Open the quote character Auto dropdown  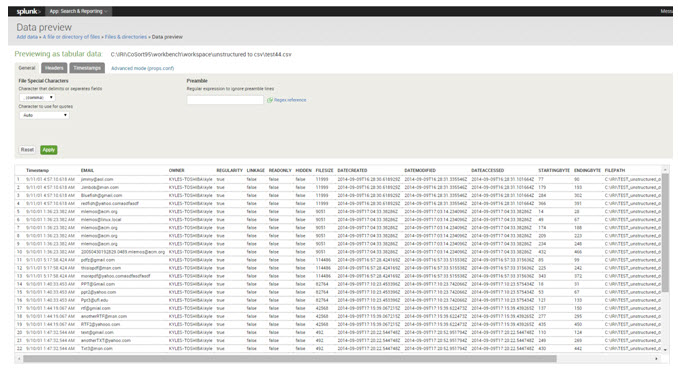point(44,115)
